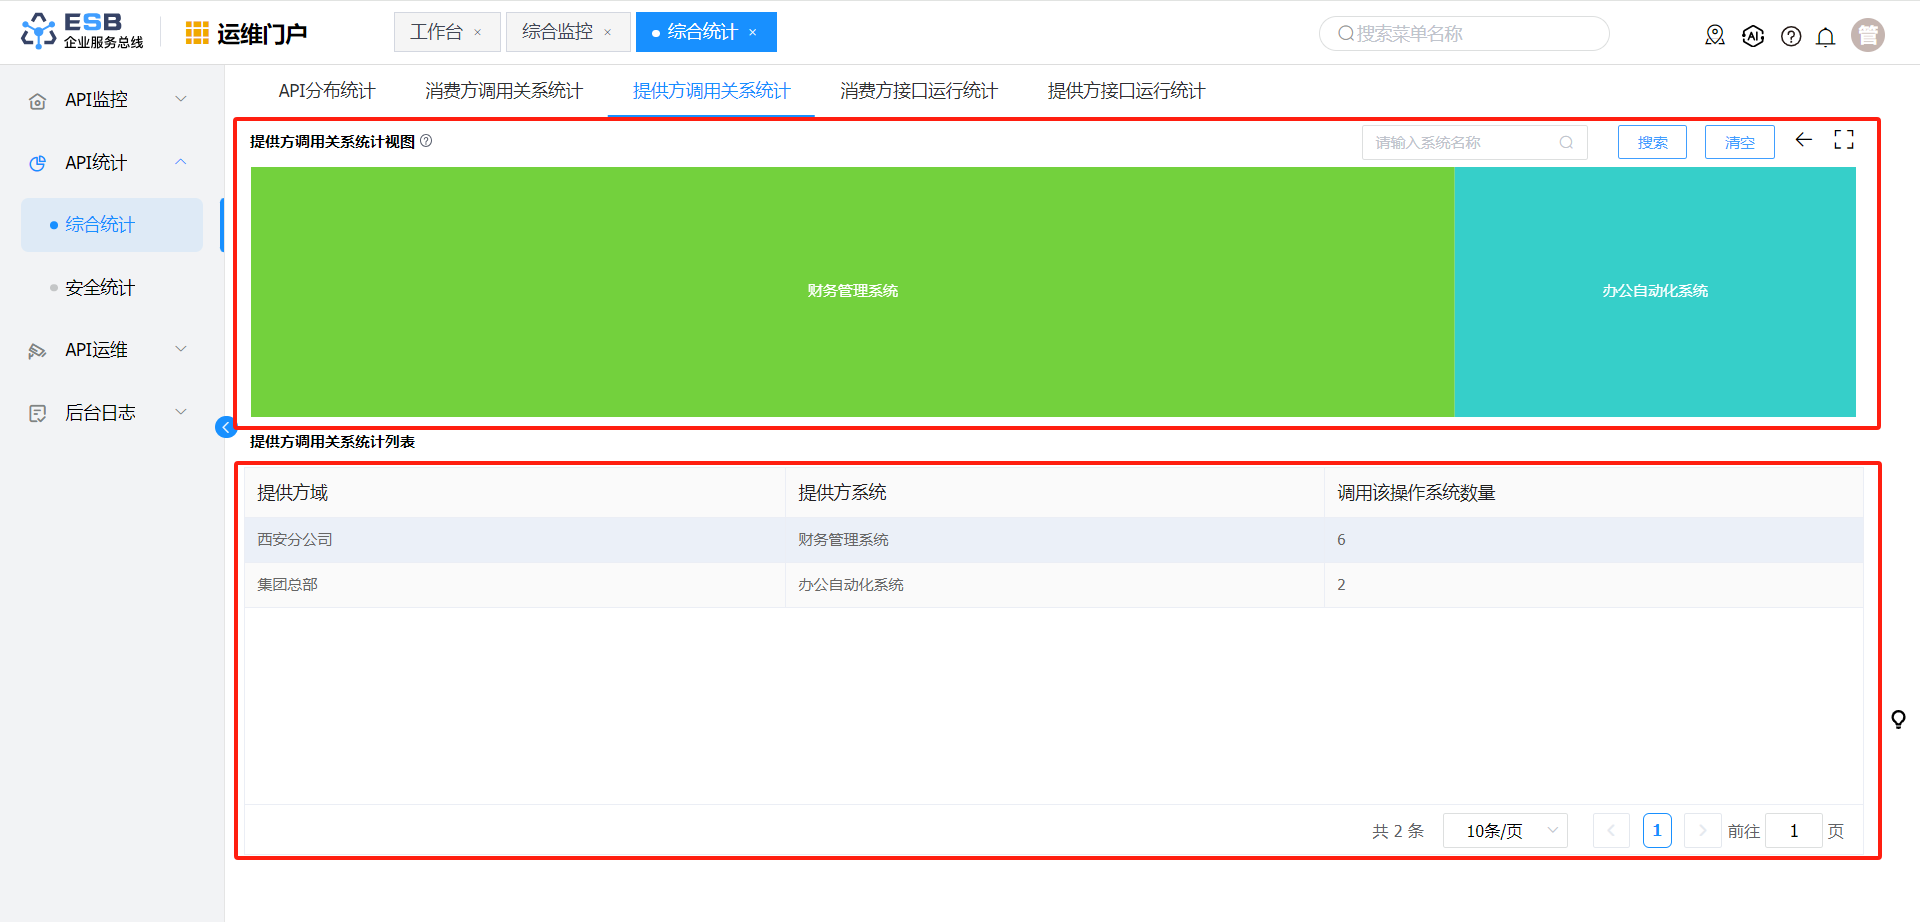Expand the API运维 menu
This screenshot has width=1920, height=922.
pyautogui.click(x=108, y=350)
